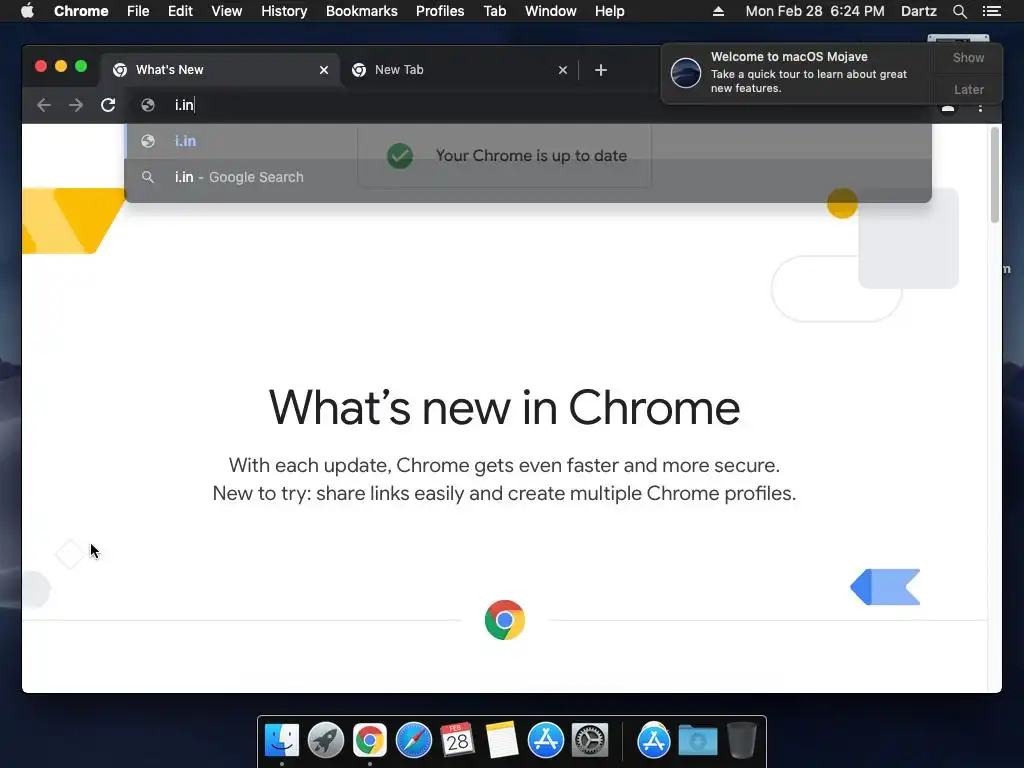
Task: Open the Edit menu
Action: tap(180, 11)
